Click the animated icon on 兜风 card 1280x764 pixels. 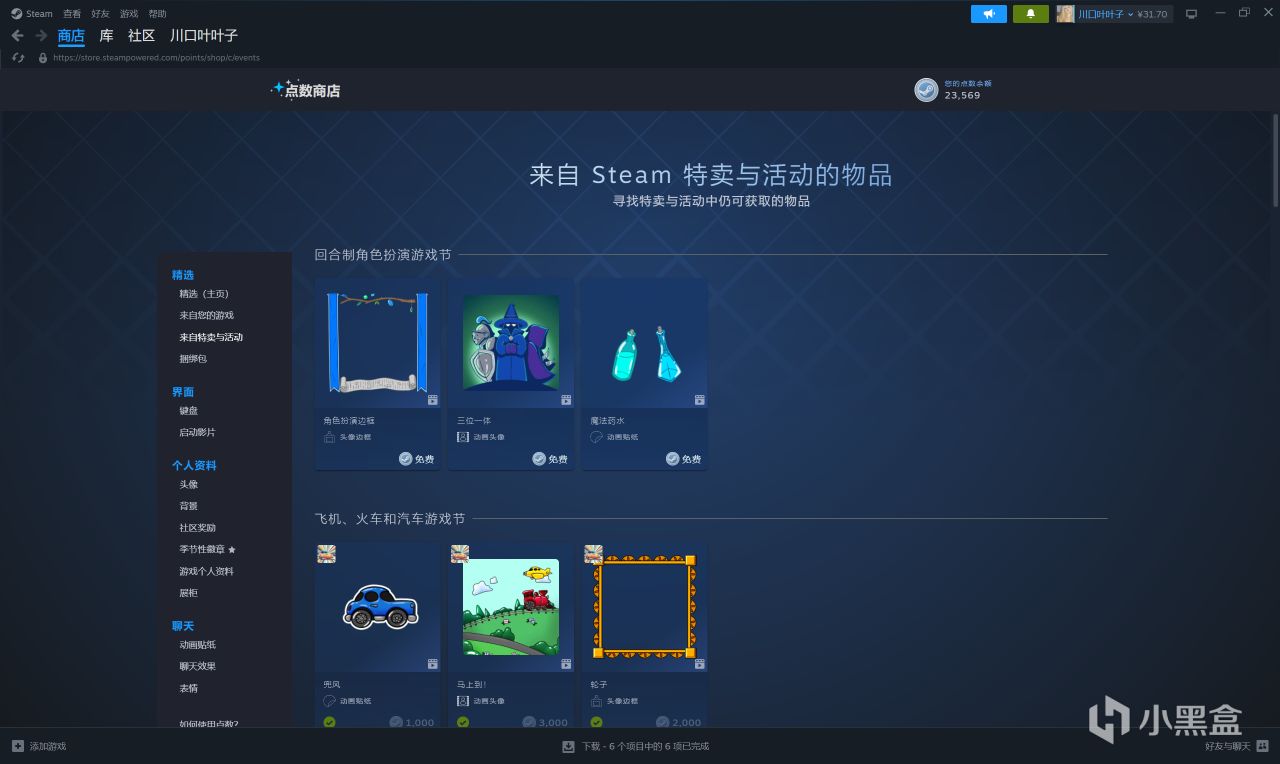tap(433, 664)
